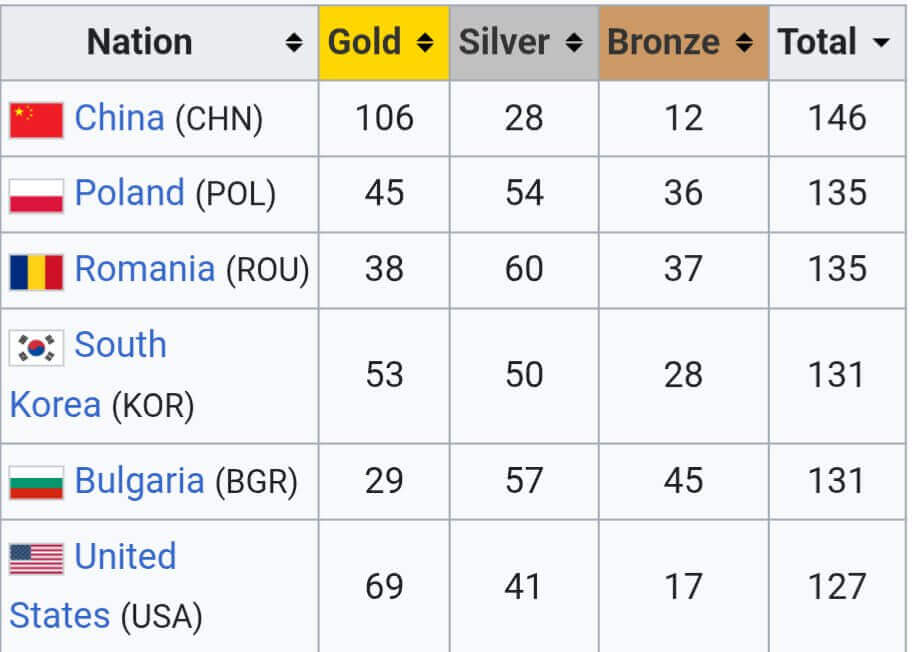
Task: Click the China flag icon
Action: tap(36, 120)
